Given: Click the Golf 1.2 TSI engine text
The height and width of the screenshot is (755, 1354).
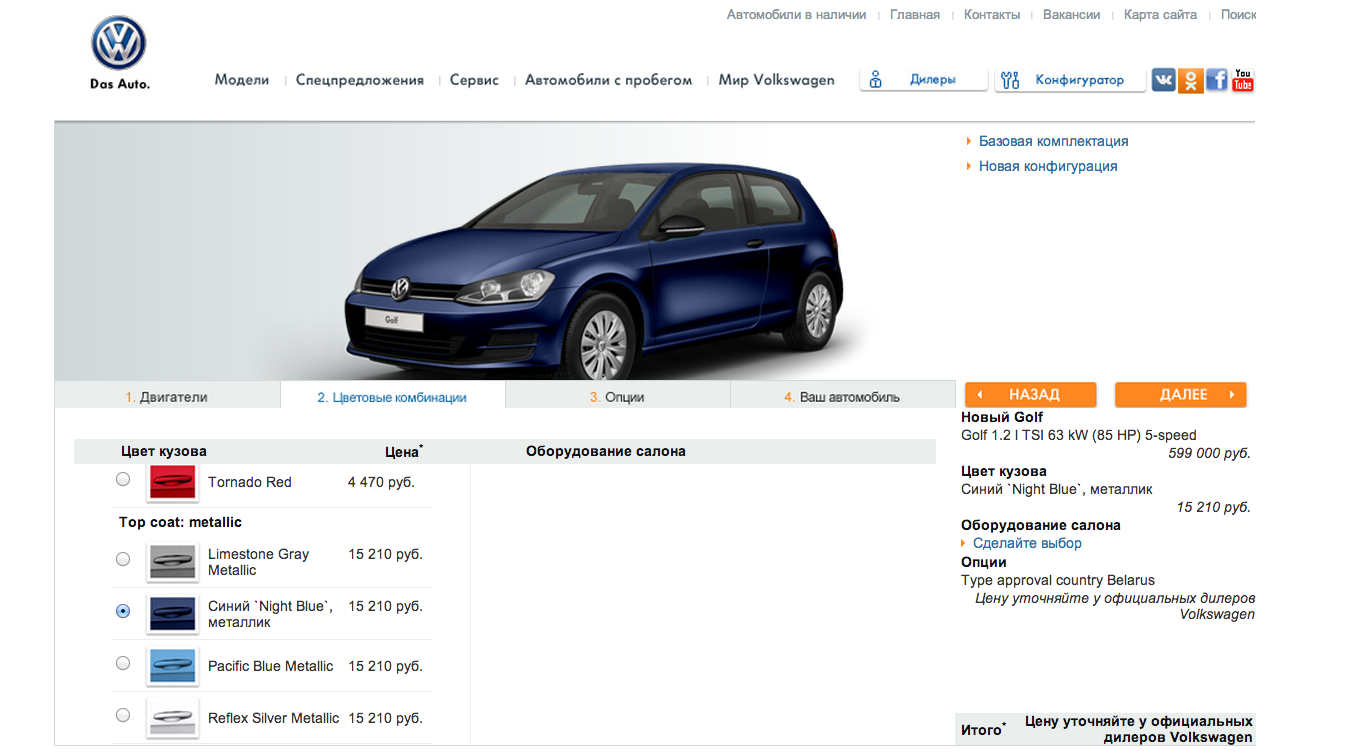Looking at the screenshot, I should point(1079,435).
